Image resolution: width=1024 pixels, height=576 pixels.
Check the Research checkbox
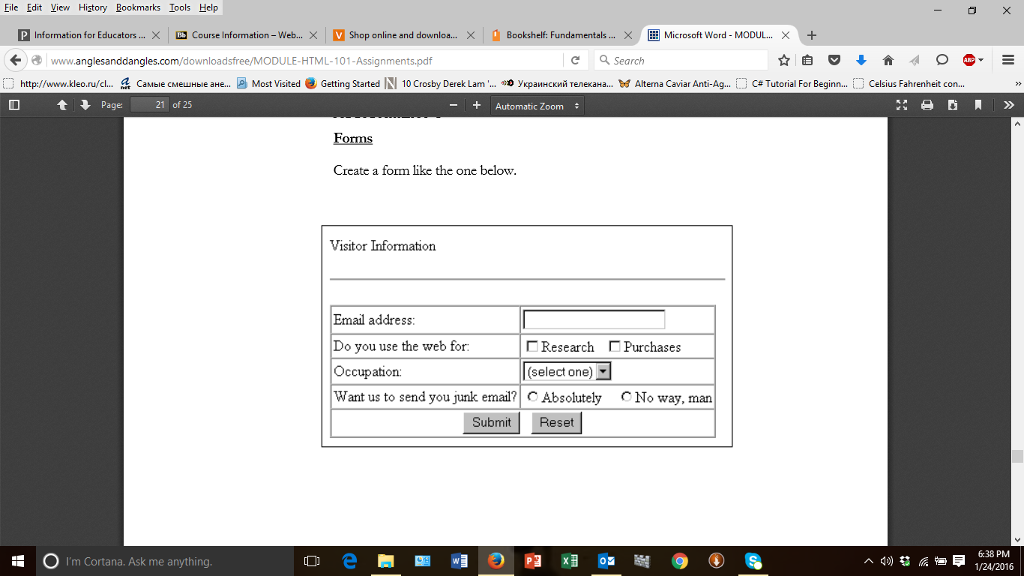point(532,346)
